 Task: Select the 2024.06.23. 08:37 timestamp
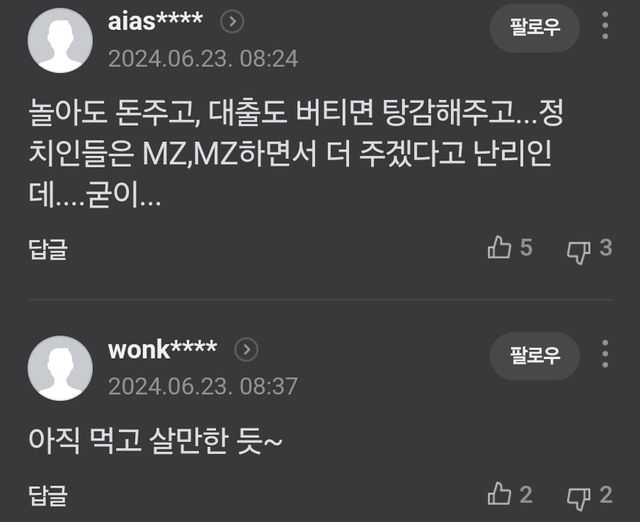click(x=203, y=387)
